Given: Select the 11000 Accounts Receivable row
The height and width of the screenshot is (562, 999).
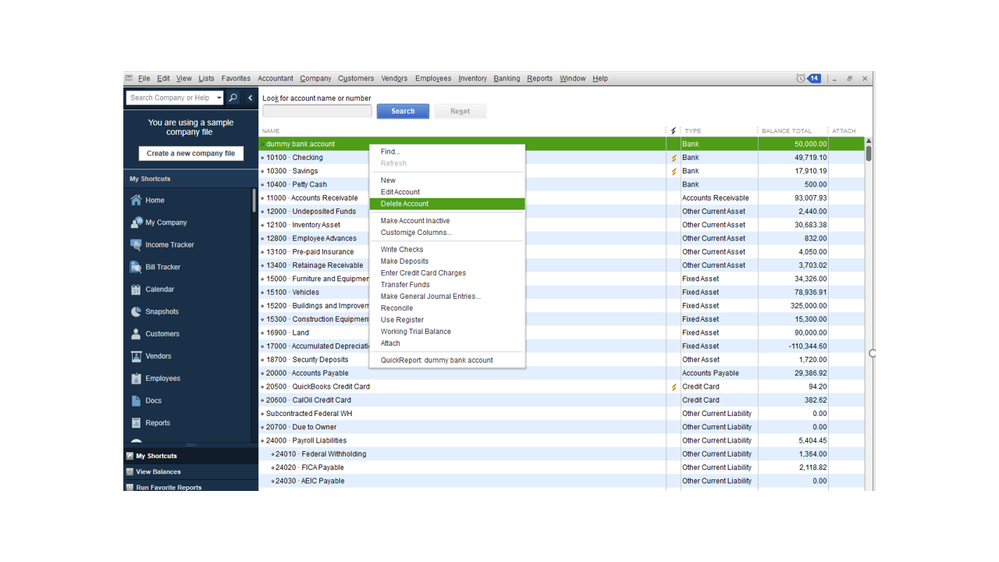Looking at the screenshot, I should (561, 198).
